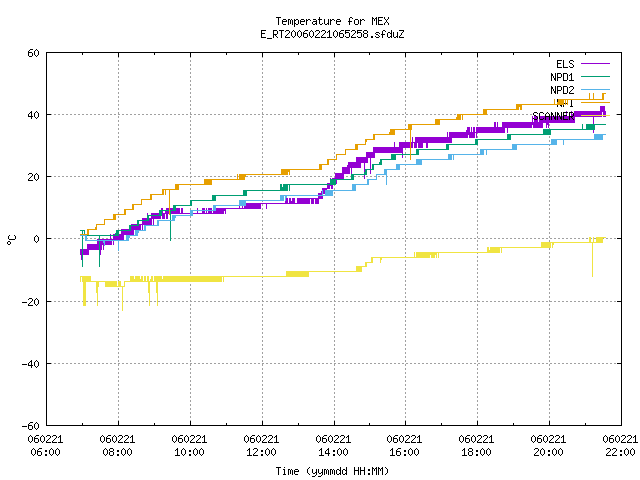
Task: Click the y-axis tick label 20
Action: pos(33,177)
